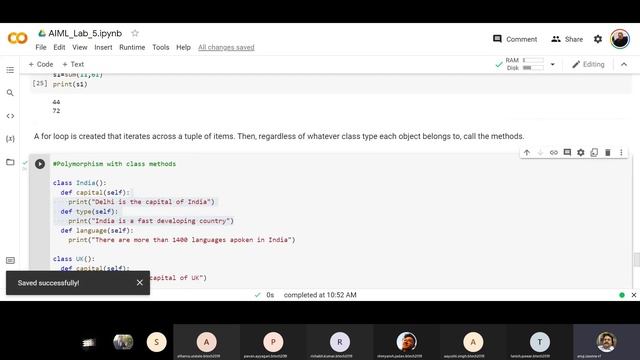
Task: Open the View menu
Action: tap(80, 47)
